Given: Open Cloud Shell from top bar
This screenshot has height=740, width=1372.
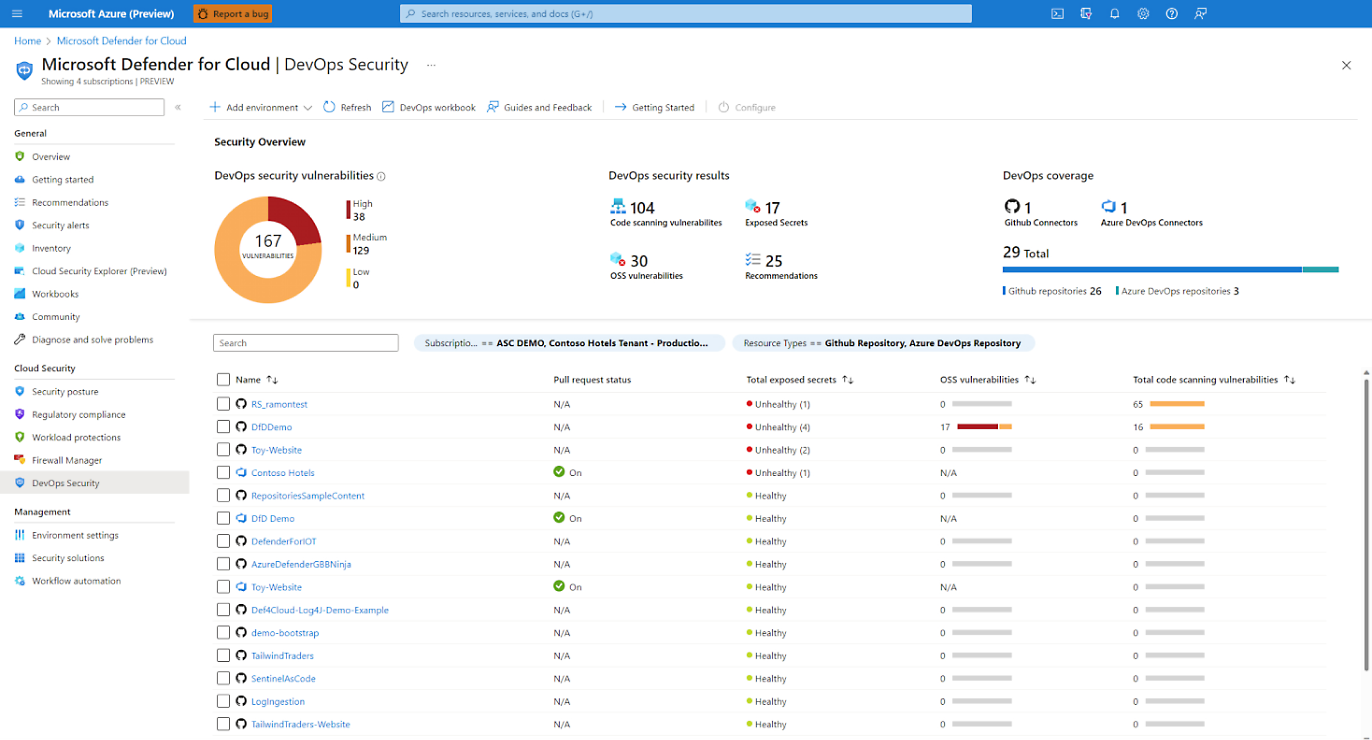Looking at the screenshot, I should (1057, 14).
